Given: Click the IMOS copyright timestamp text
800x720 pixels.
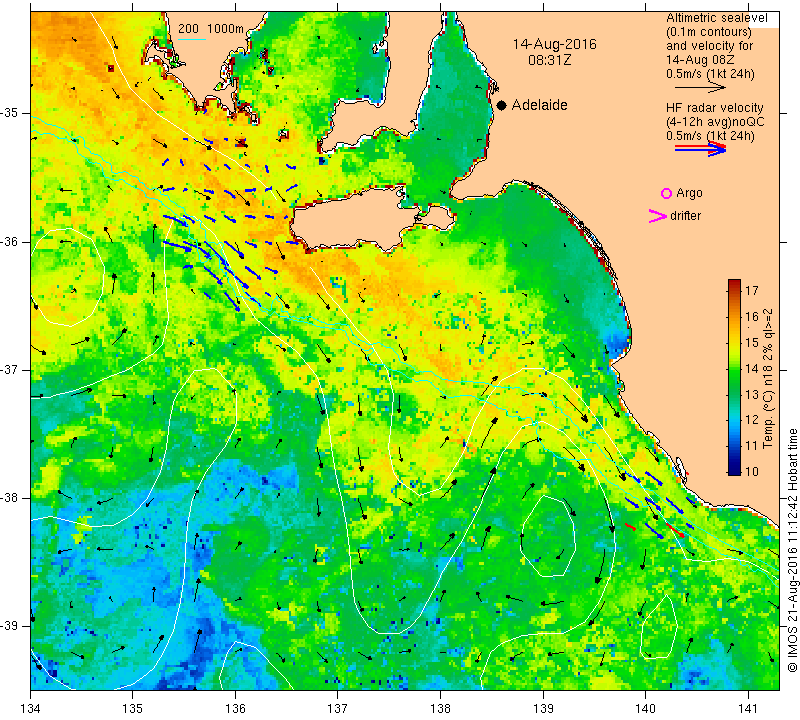Looking at the screenshot, I should point(792,550).
